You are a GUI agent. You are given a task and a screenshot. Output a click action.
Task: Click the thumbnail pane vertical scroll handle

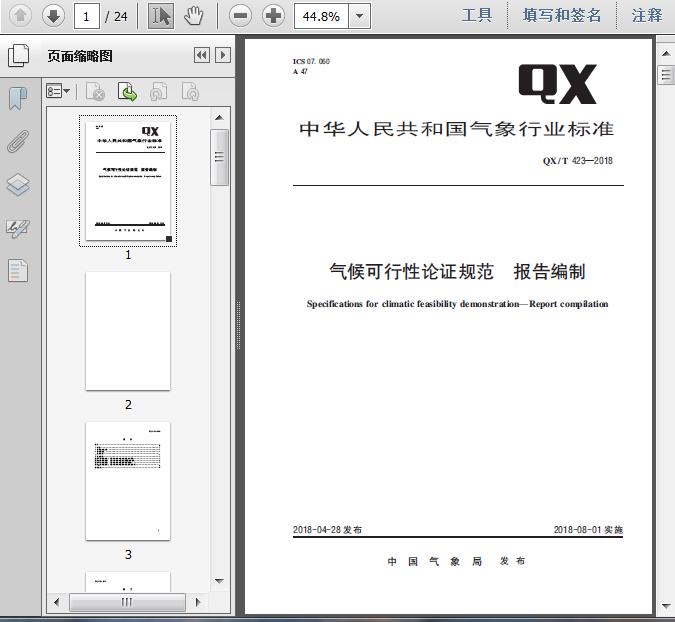220,157
